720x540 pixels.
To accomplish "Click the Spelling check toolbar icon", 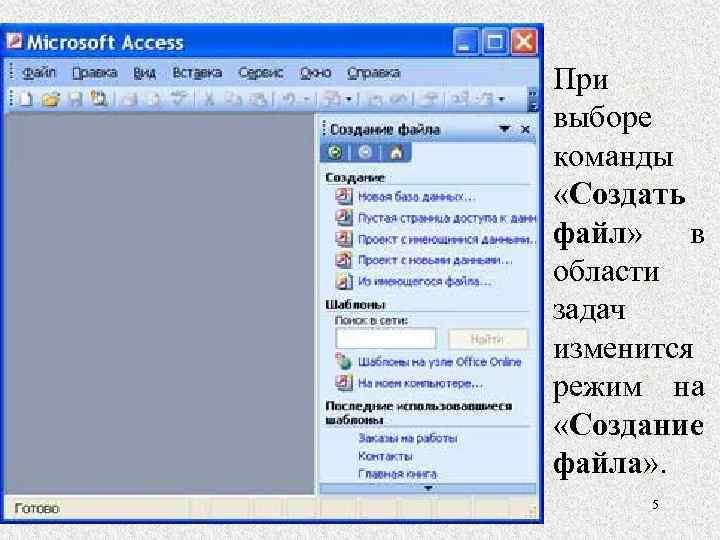I will pos(179,99).
